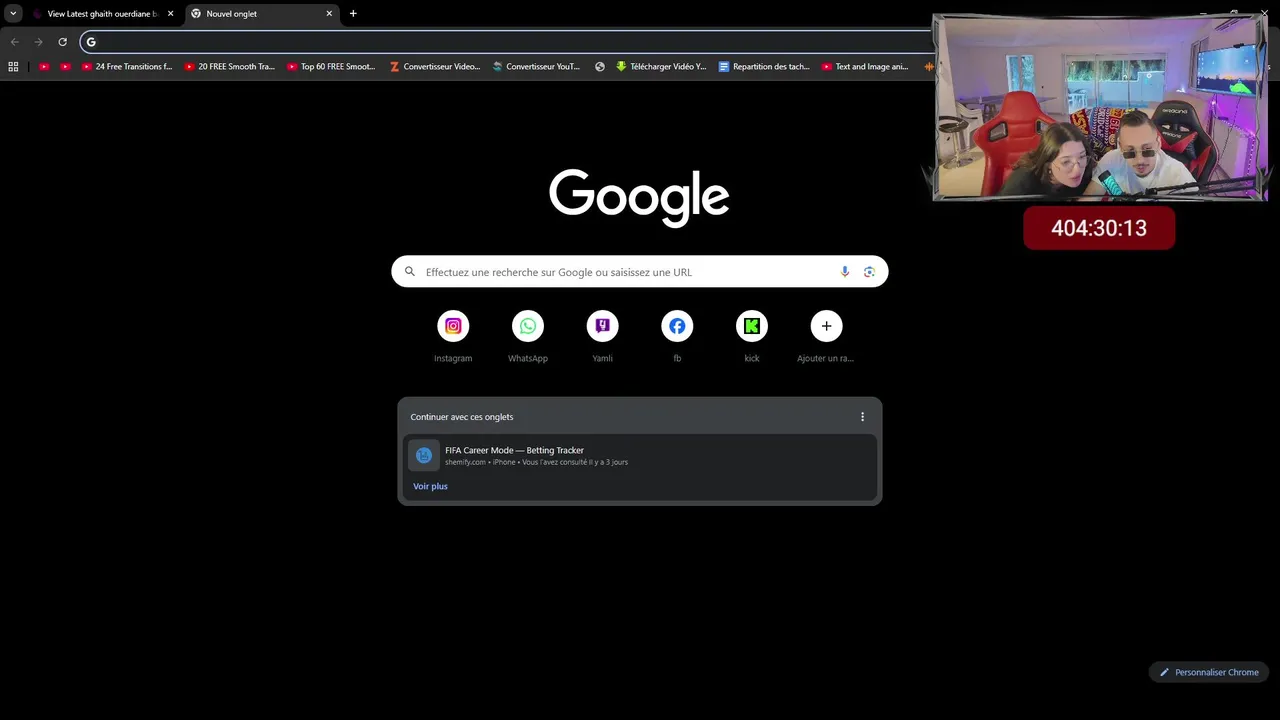The height and width of the screenshot is (720, 1280).
Task: Open the Top 60 FREE Smoot... bookmark
Action: (x=332, y=67)
